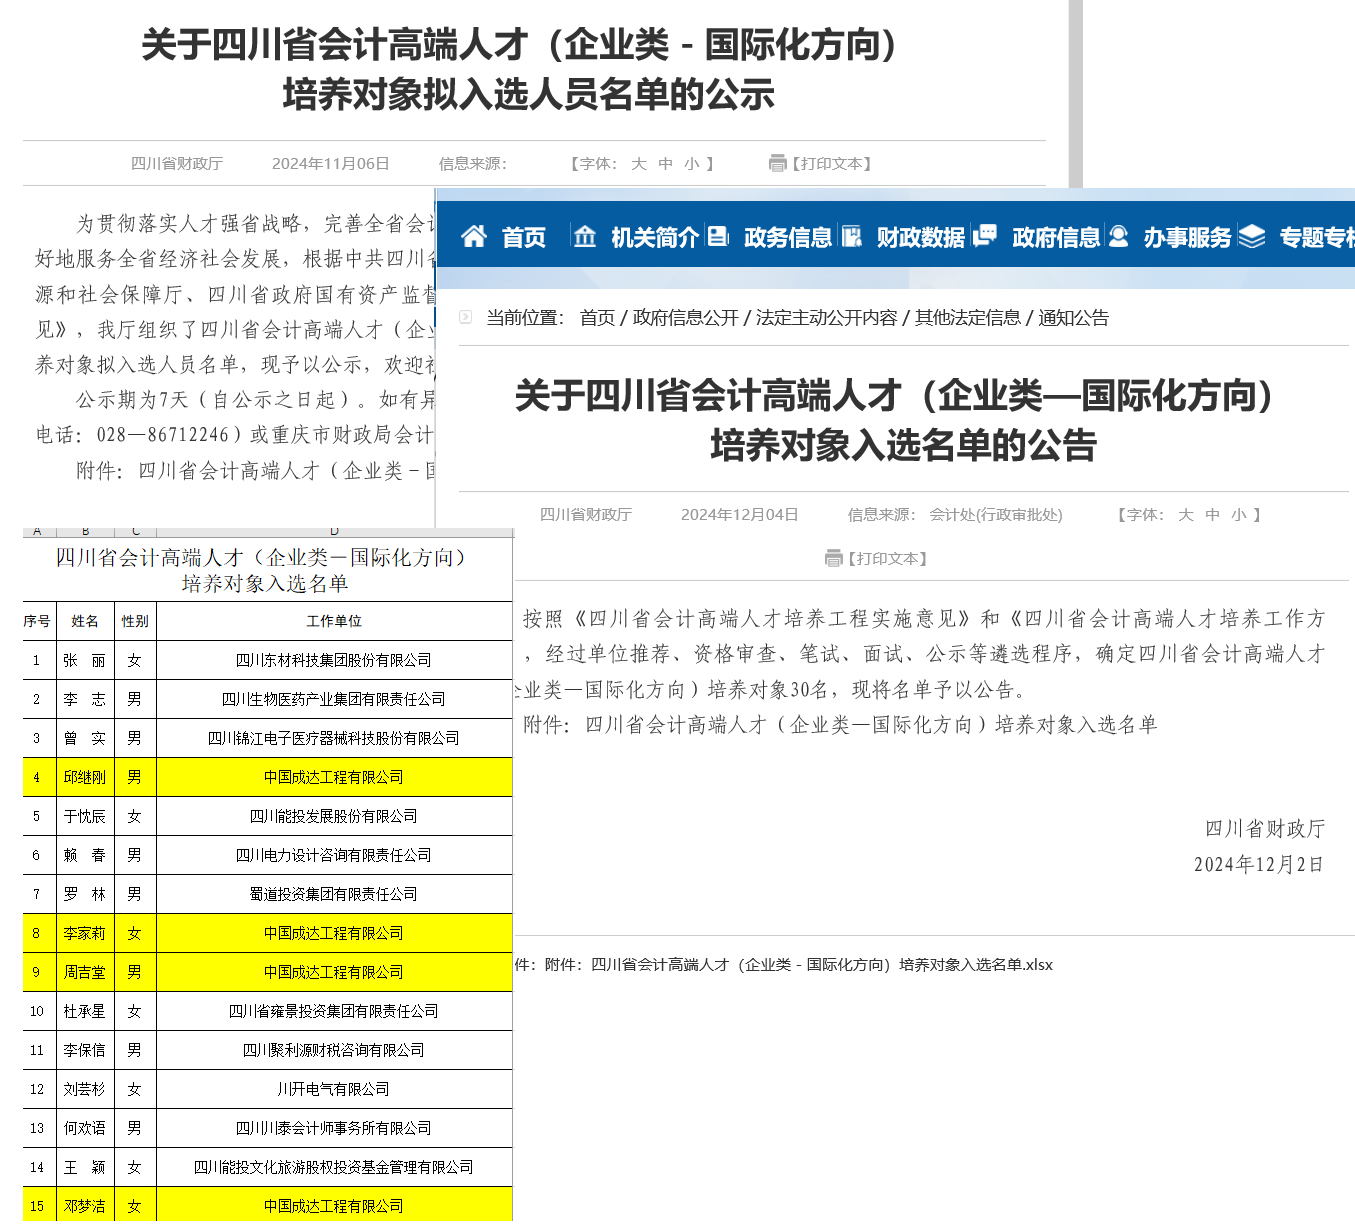
Task: Click the small icon before 当前位置
Action: coord(465,317)
